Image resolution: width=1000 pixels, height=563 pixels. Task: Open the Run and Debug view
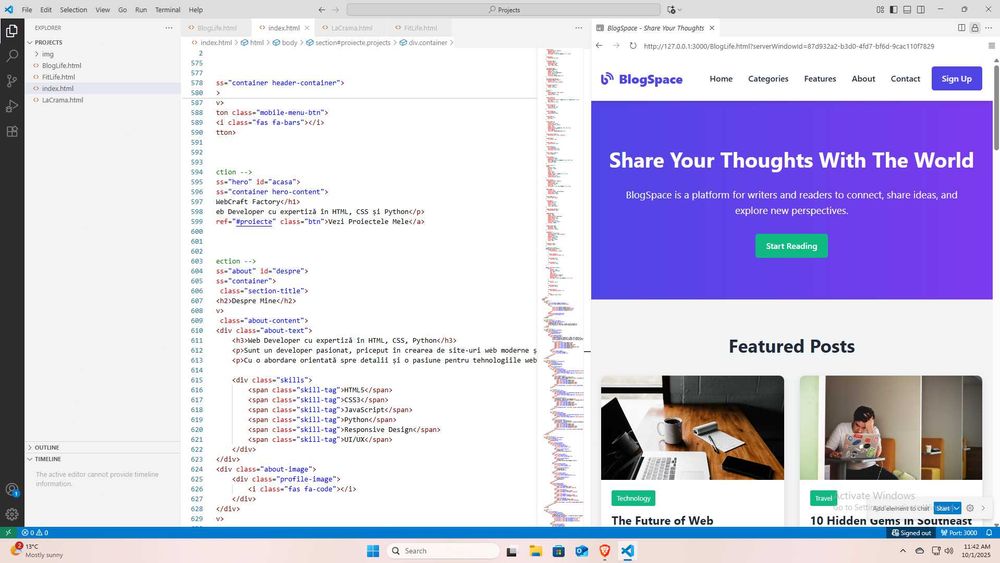click(11, 106)
